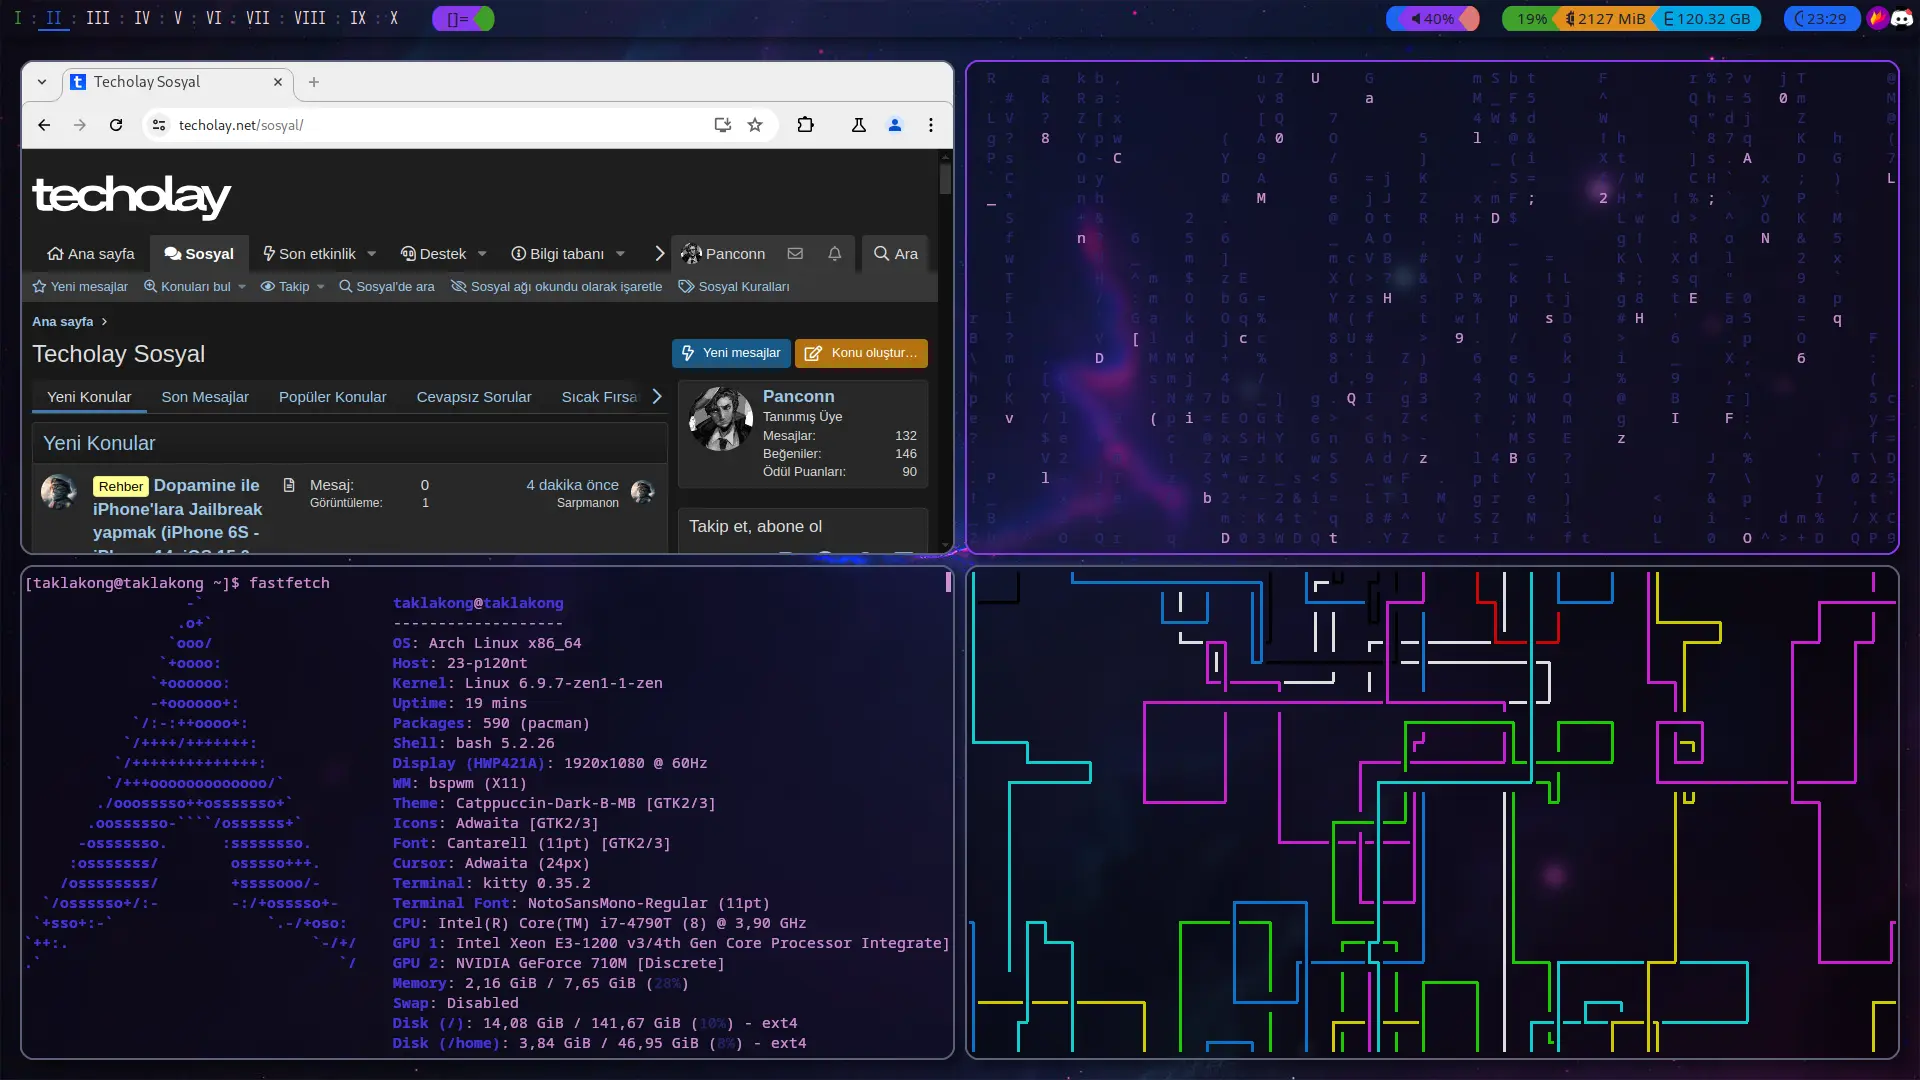Go back in the browser

pyautogui.click(x=44, y=125)
